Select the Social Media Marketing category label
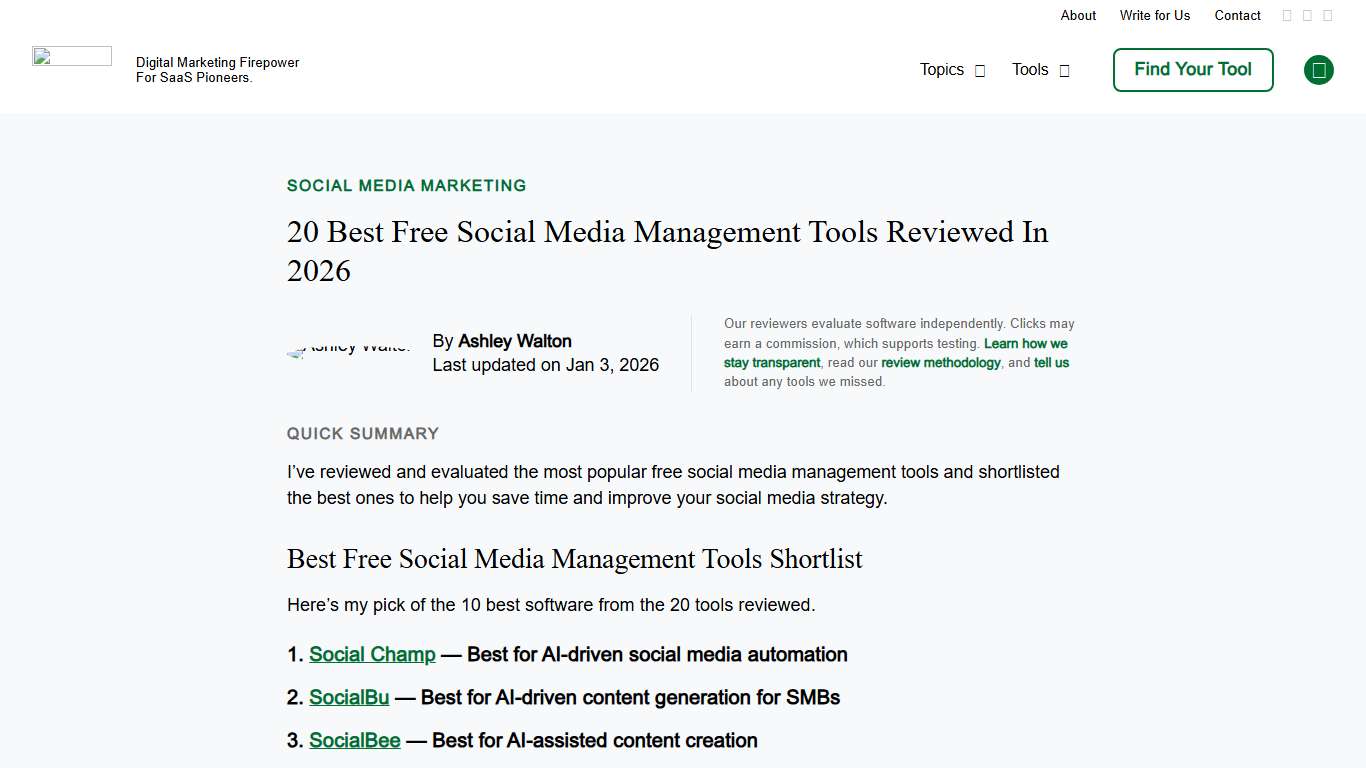Image resolution: width=1366 pixels, height=768 pixels. pos(406,185)
